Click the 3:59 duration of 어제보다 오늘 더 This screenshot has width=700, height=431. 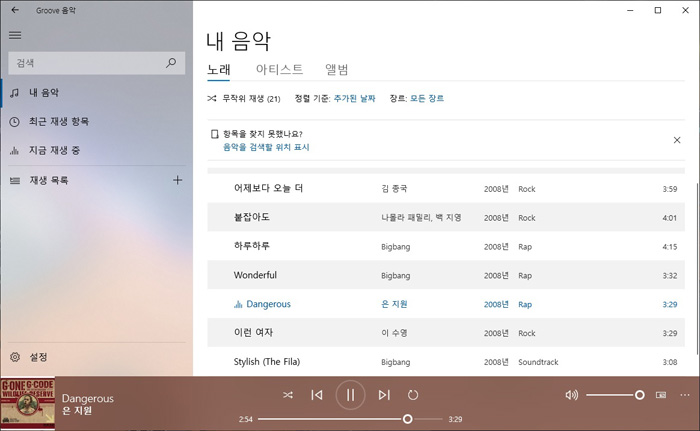[x=670, y=189]
